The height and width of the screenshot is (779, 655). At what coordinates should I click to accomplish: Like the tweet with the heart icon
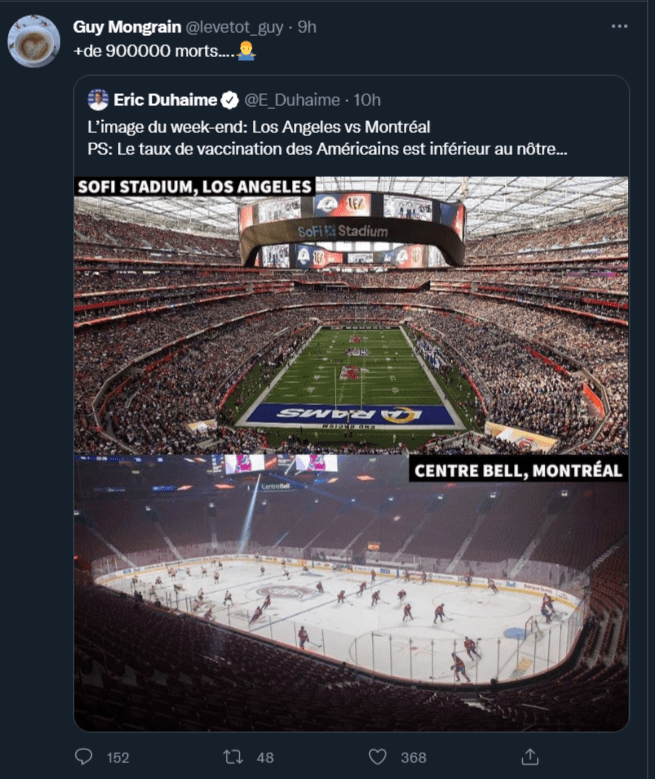[377, 757]
